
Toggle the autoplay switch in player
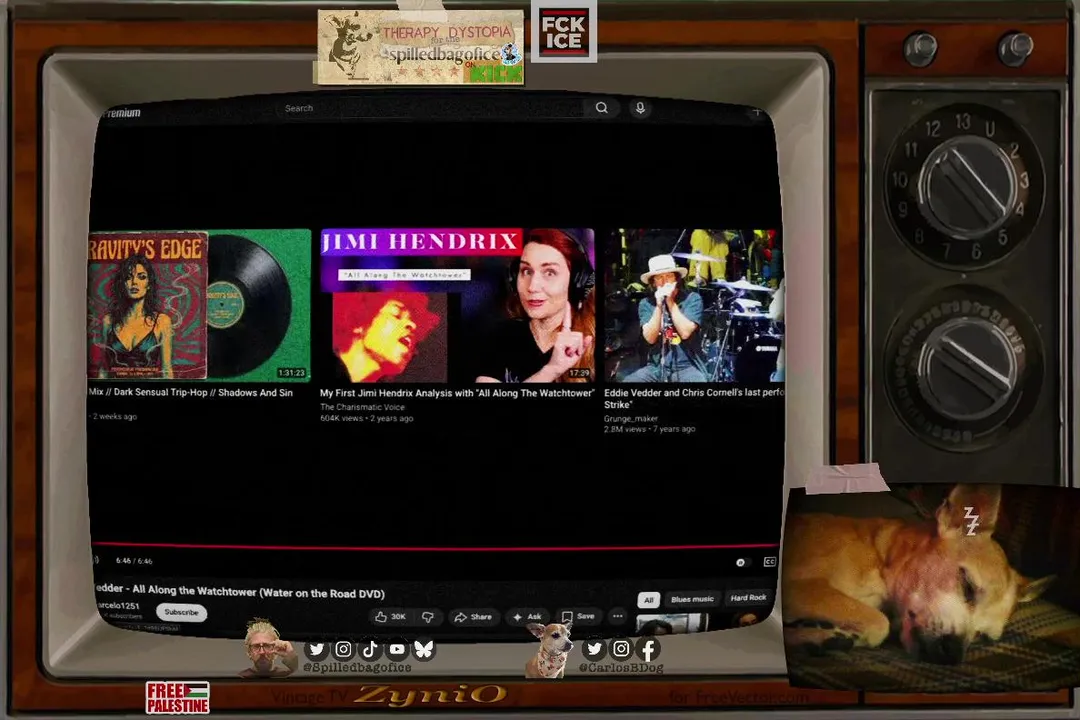[x=740, y=562]
